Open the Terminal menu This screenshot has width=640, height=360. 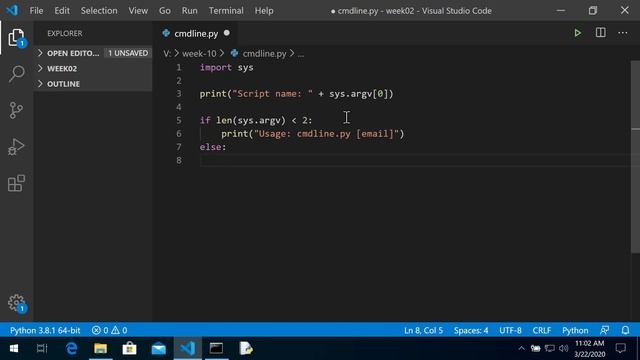[x=226, y=11]
